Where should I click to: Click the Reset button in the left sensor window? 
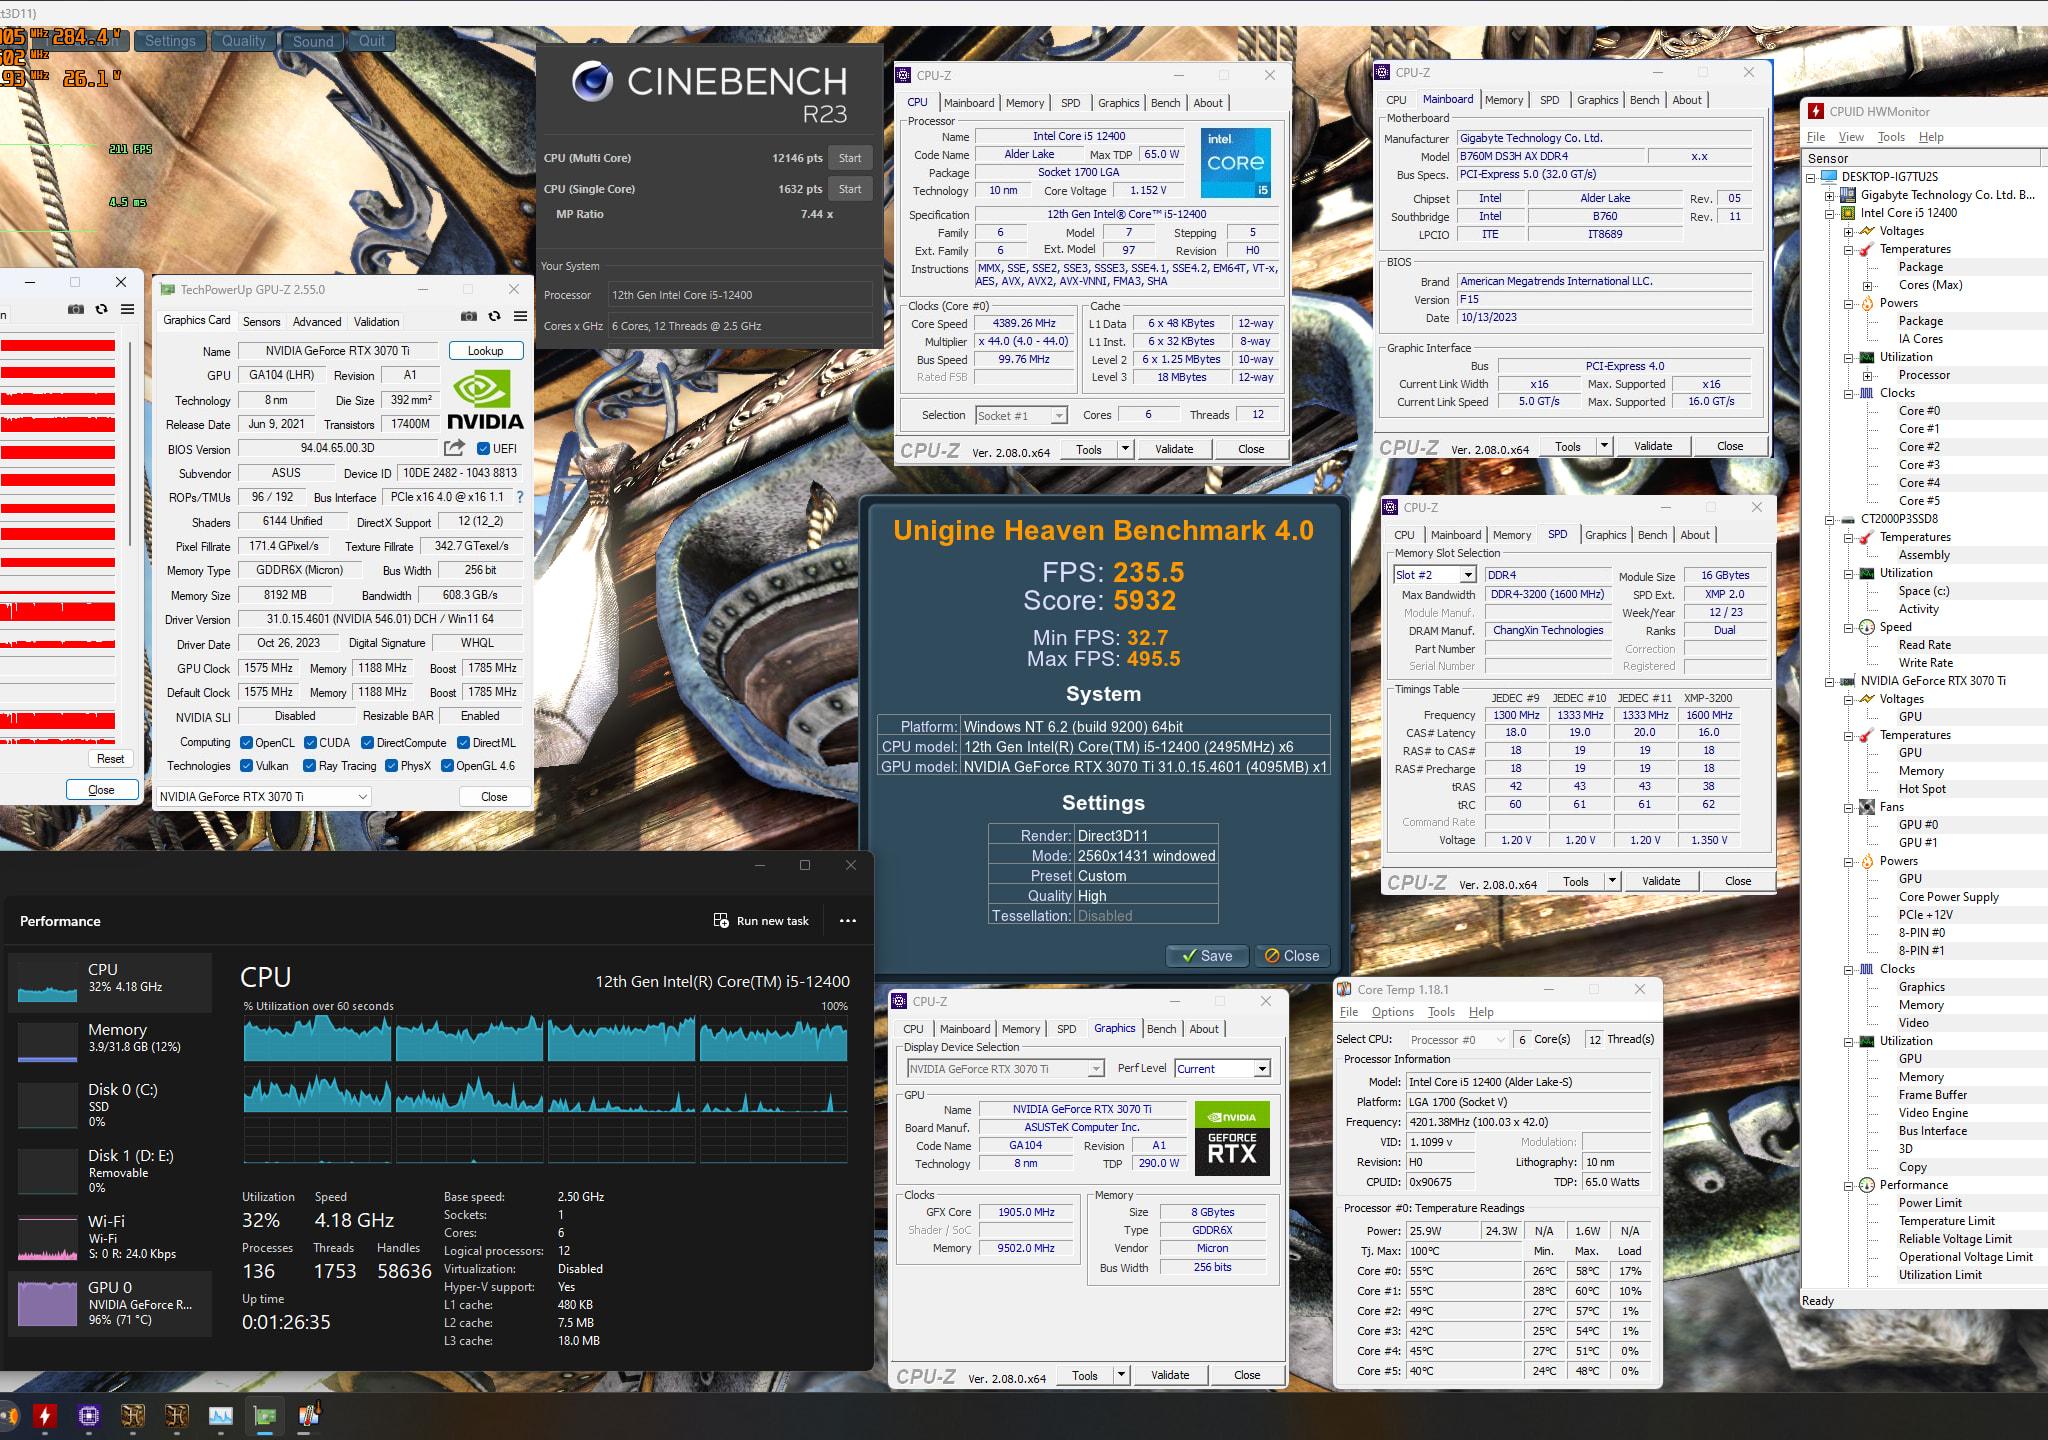110,759
